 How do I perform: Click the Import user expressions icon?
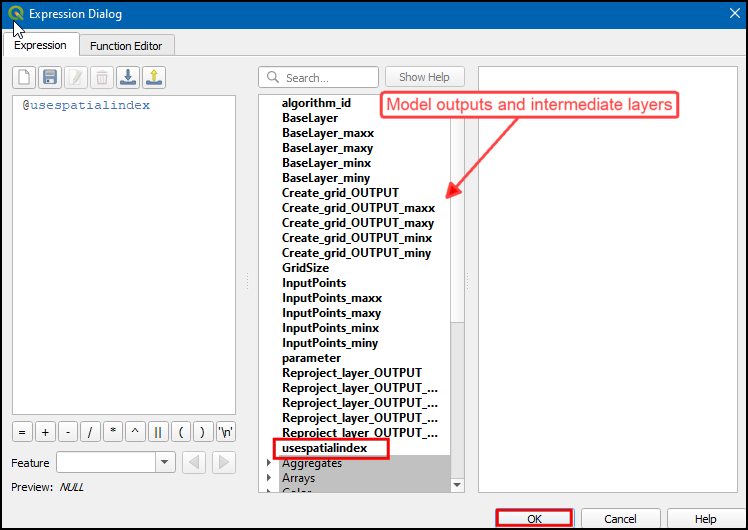[x=128, y=77]
